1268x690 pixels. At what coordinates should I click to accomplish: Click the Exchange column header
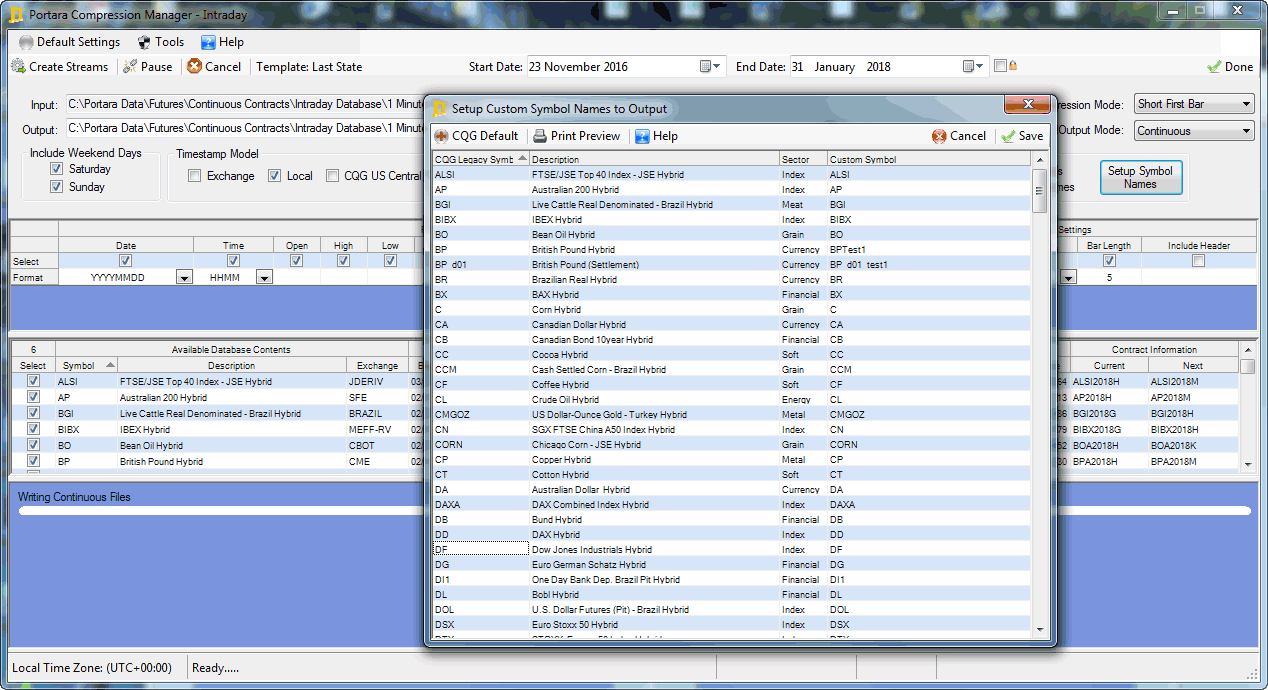376,366
